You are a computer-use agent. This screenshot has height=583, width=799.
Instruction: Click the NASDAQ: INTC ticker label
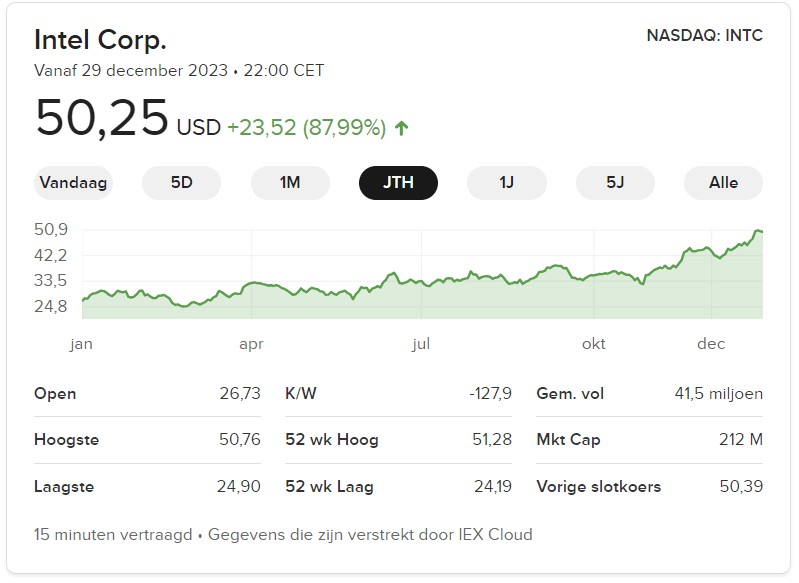coord(704,36)
